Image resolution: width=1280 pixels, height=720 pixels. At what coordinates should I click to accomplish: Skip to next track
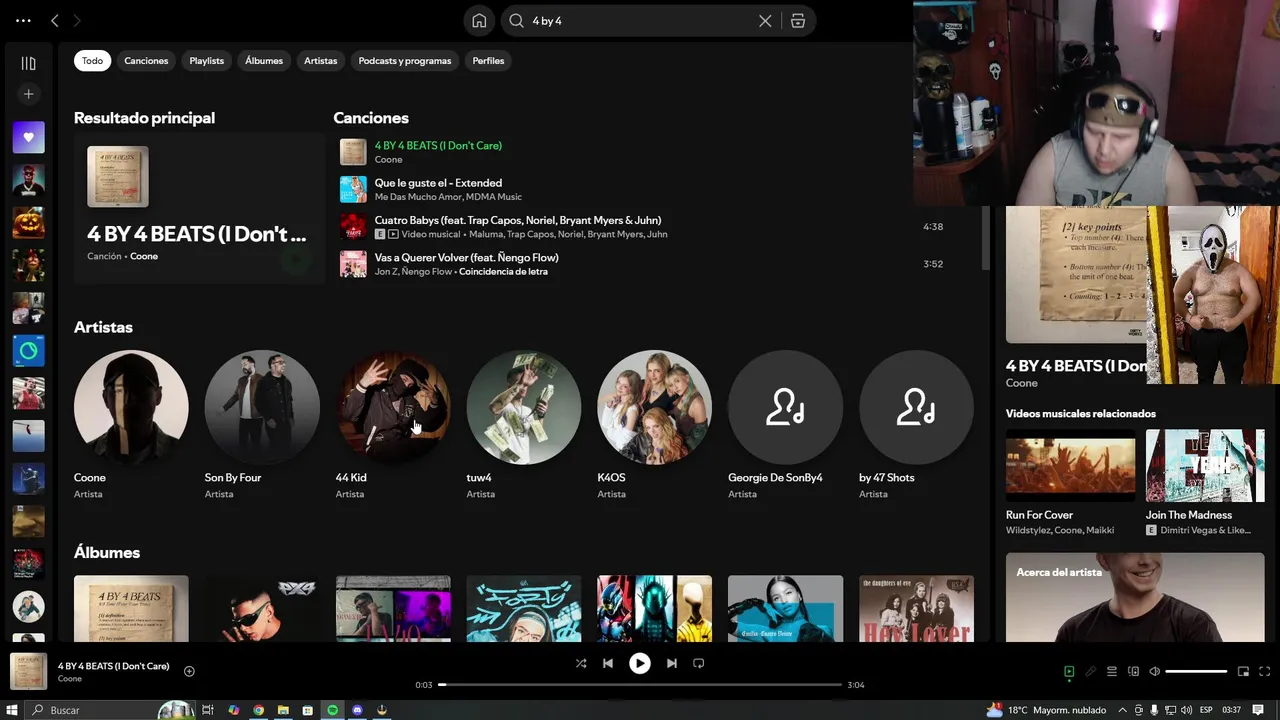point(672,663)
